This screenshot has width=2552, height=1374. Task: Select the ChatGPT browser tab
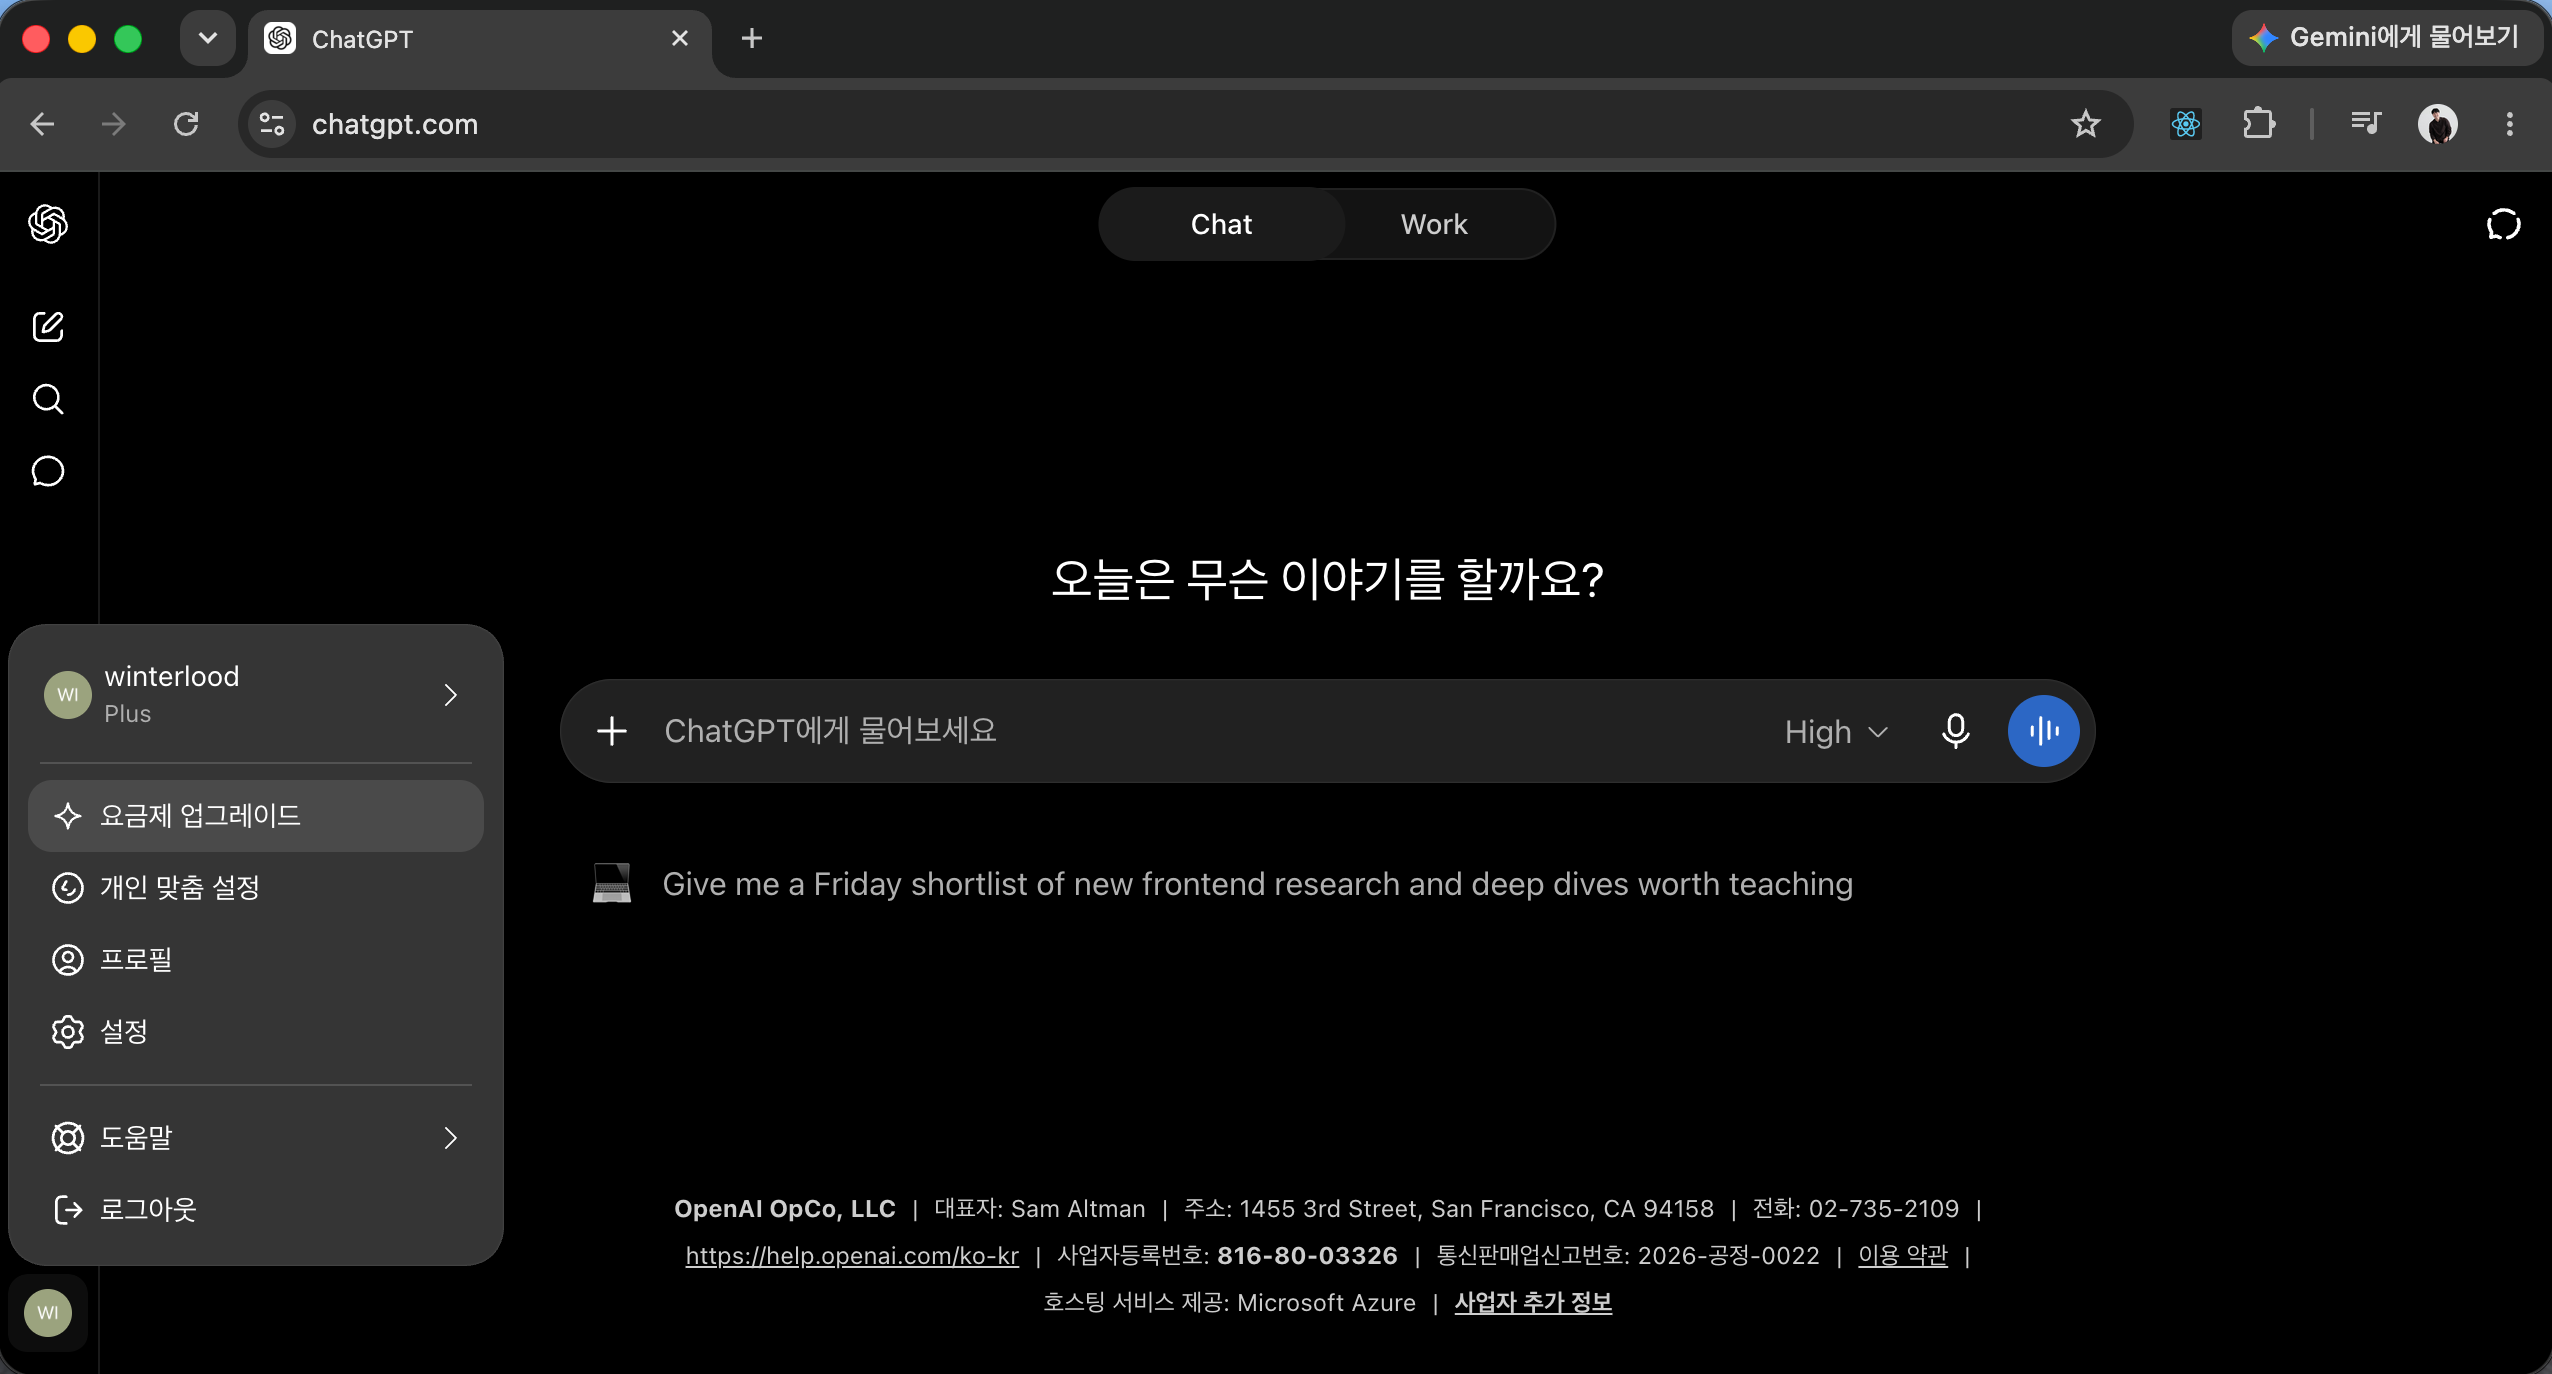click(480, 40)
